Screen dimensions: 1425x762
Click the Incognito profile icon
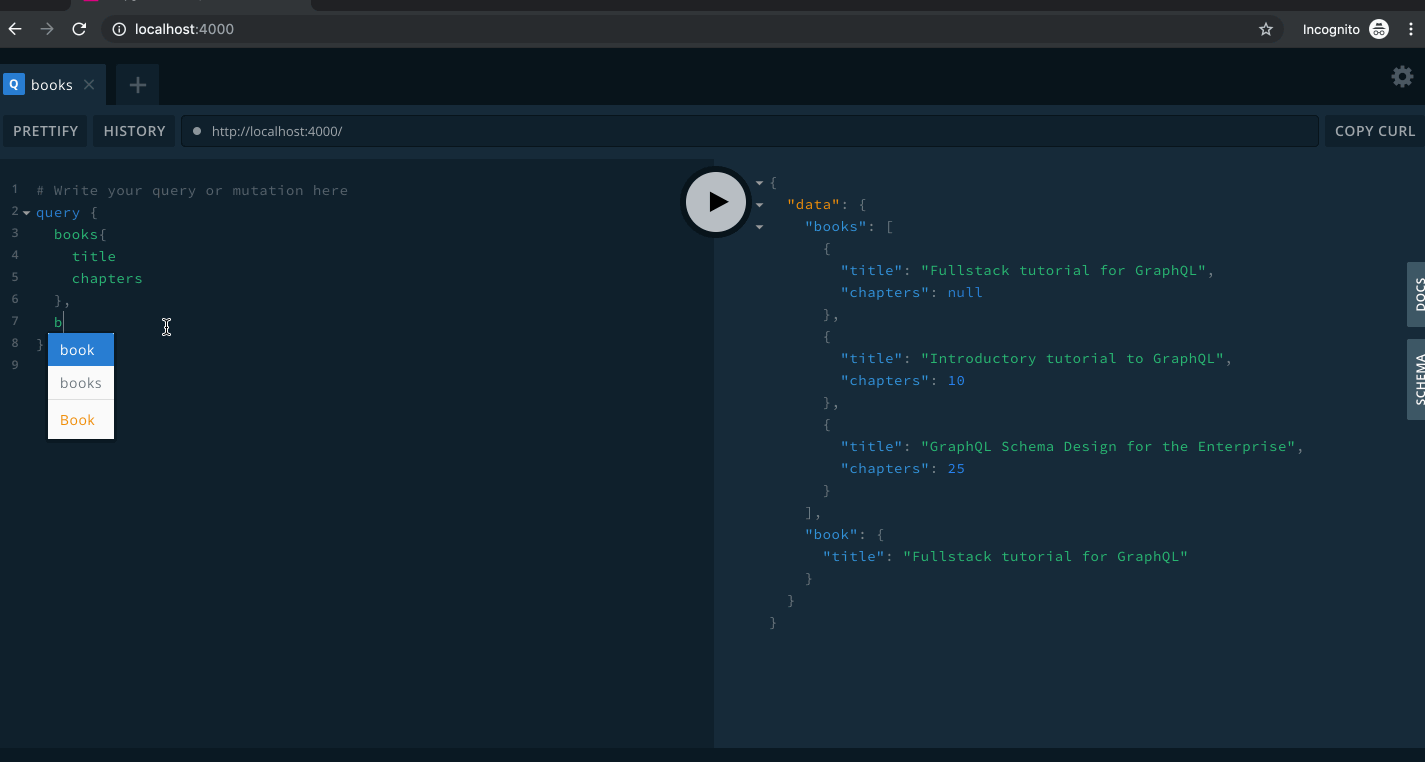point(1378,29)
